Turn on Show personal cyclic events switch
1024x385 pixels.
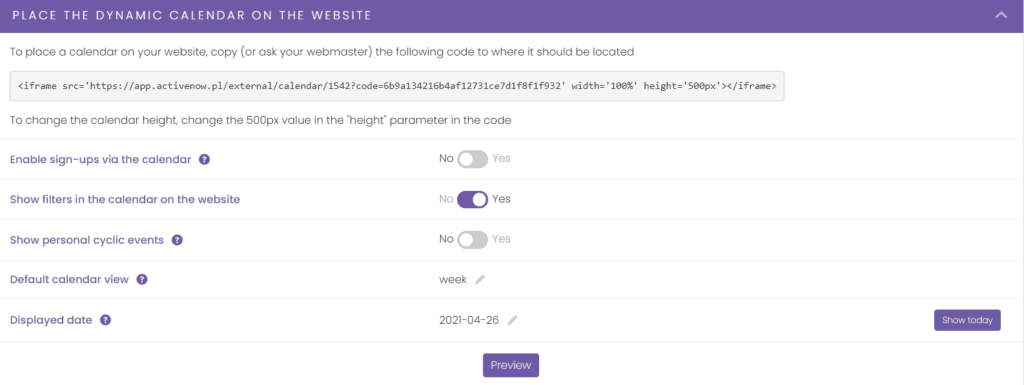coord(472,240)
